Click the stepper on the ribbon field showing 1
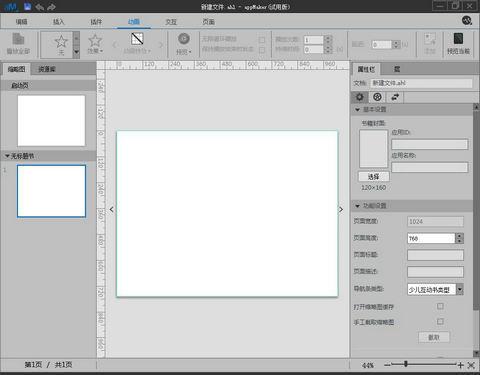The height and width of the screenshot is (375, 480). coord(328,40)
